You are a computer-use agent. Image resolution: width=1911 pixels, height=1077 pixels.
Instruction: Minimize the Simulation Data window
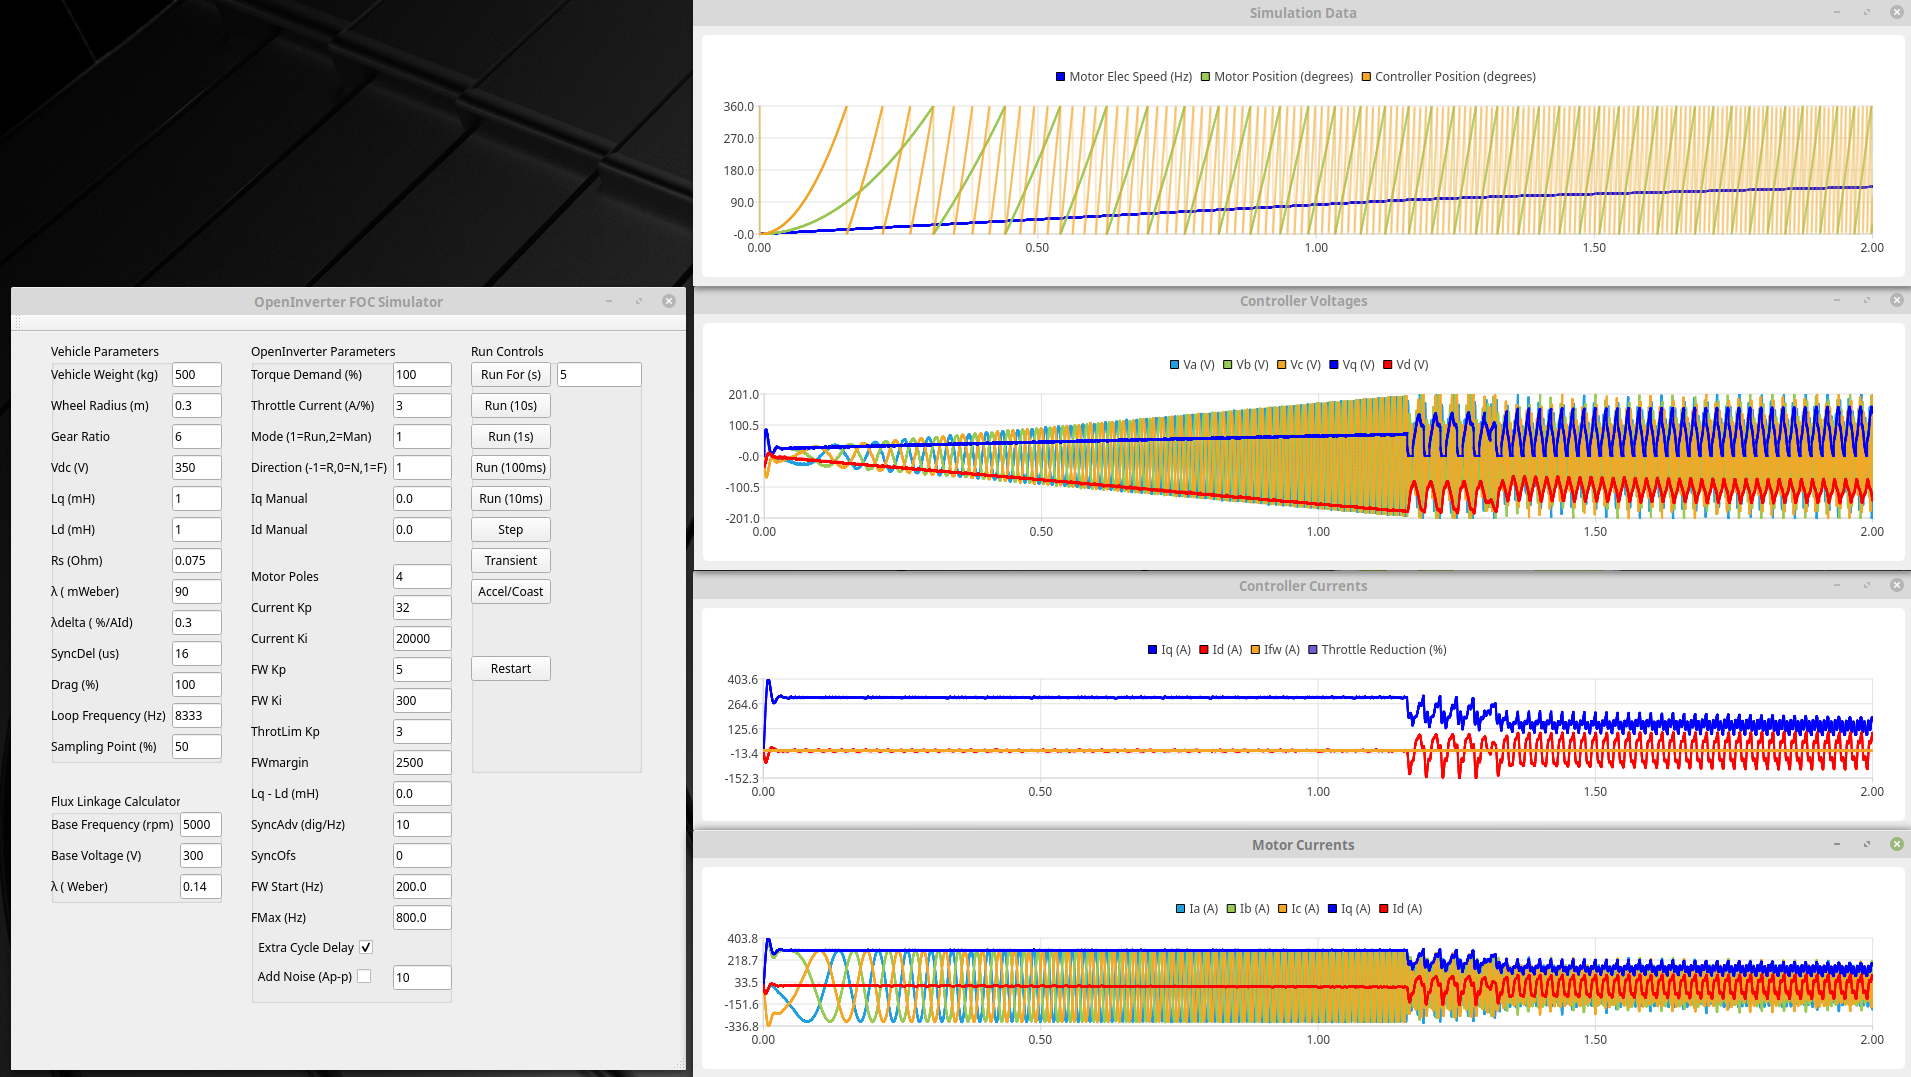pos(1836,12)
